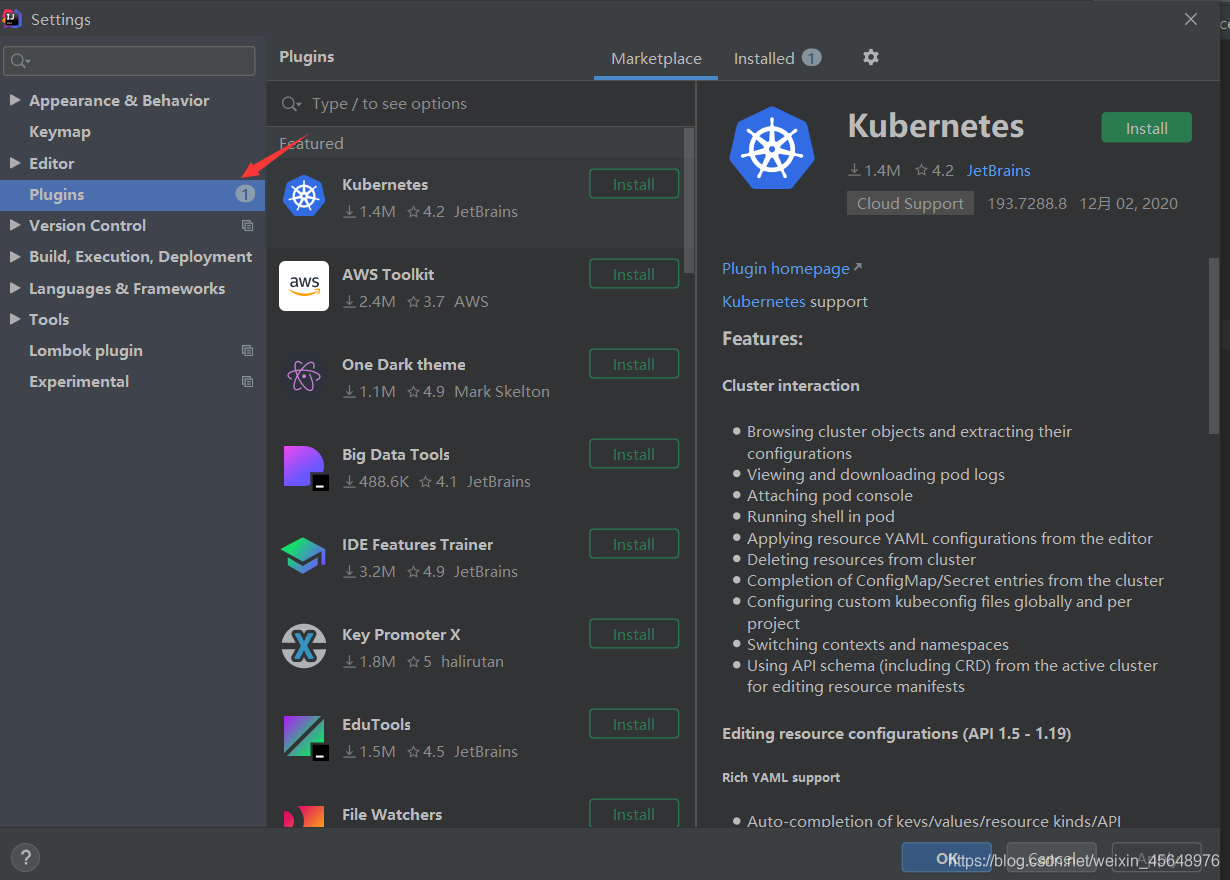This screenshot has width=1230, height=880.
Task: Click the help question mark icon
Action: tap(25, 857)
